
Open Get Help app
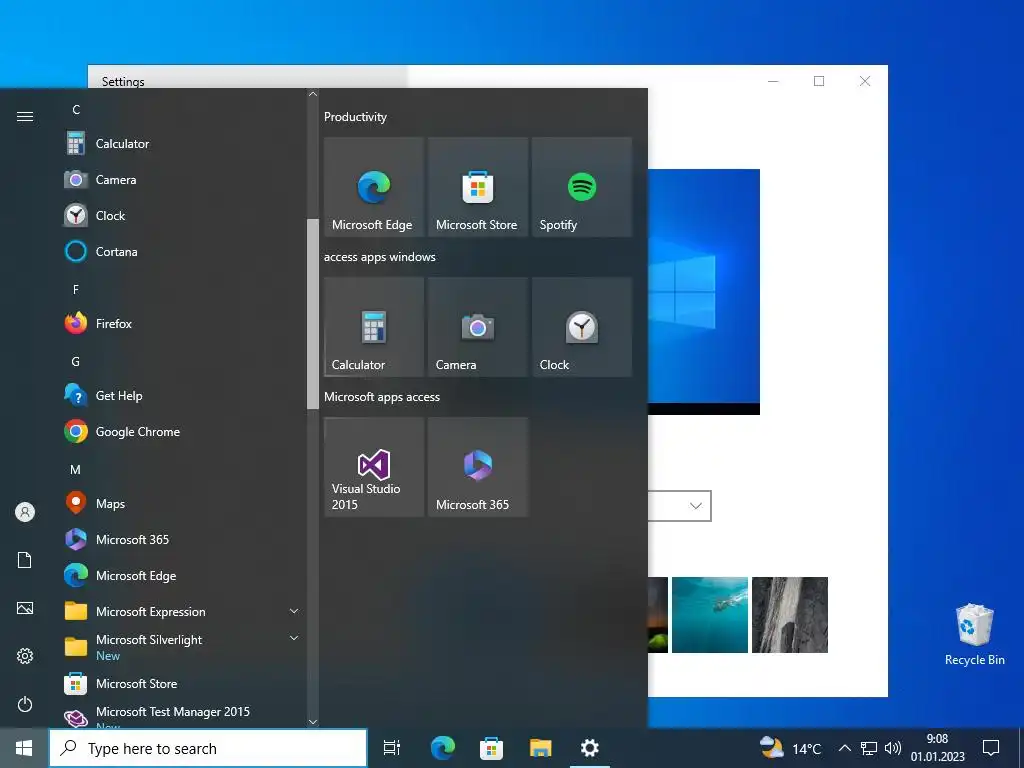(x=183, y=395)
